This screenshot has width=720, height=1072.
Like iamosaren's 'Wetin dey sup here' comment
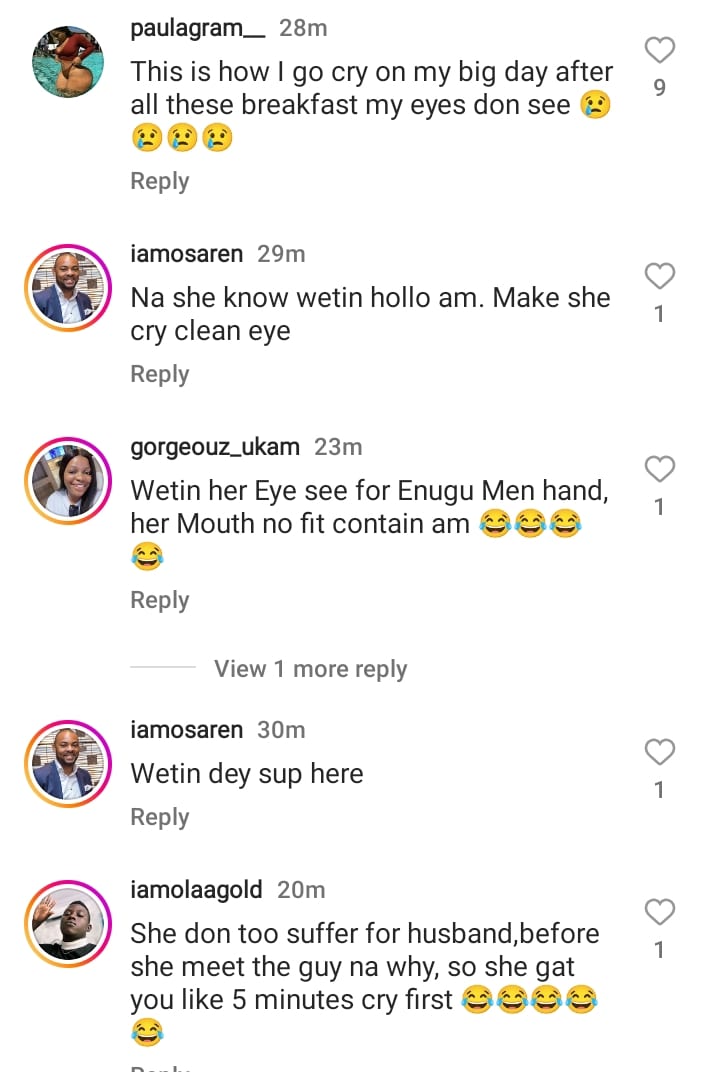659,752
